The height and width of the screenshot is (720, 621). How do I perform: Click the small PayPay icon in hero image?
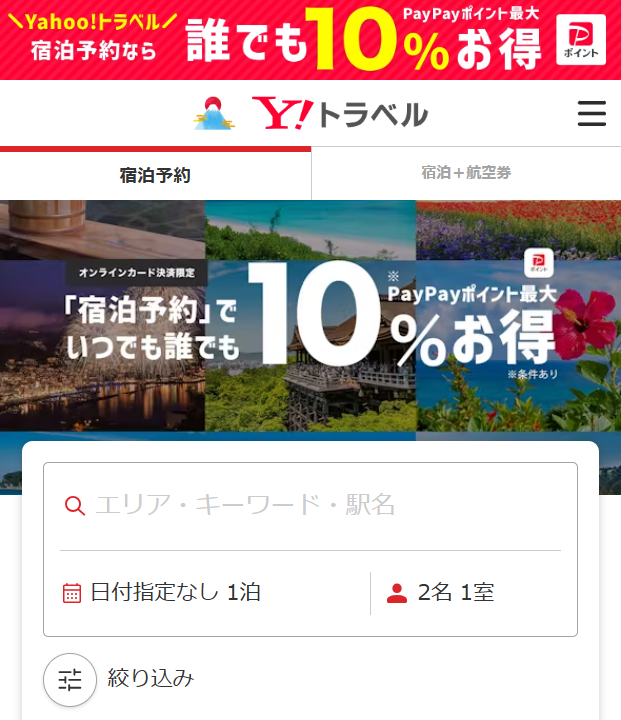(x=538, y=263)
